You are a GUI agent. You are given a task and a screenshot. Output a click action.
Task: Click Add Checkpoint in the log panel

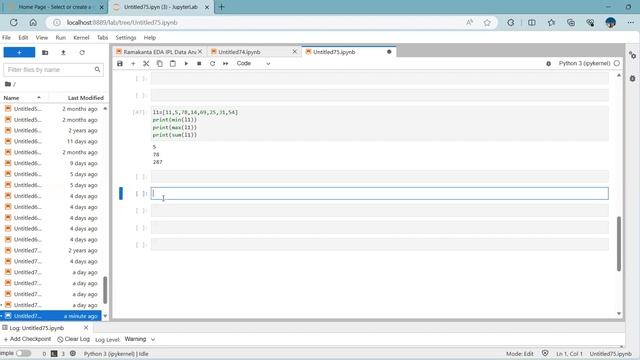[x=27, y=339]
